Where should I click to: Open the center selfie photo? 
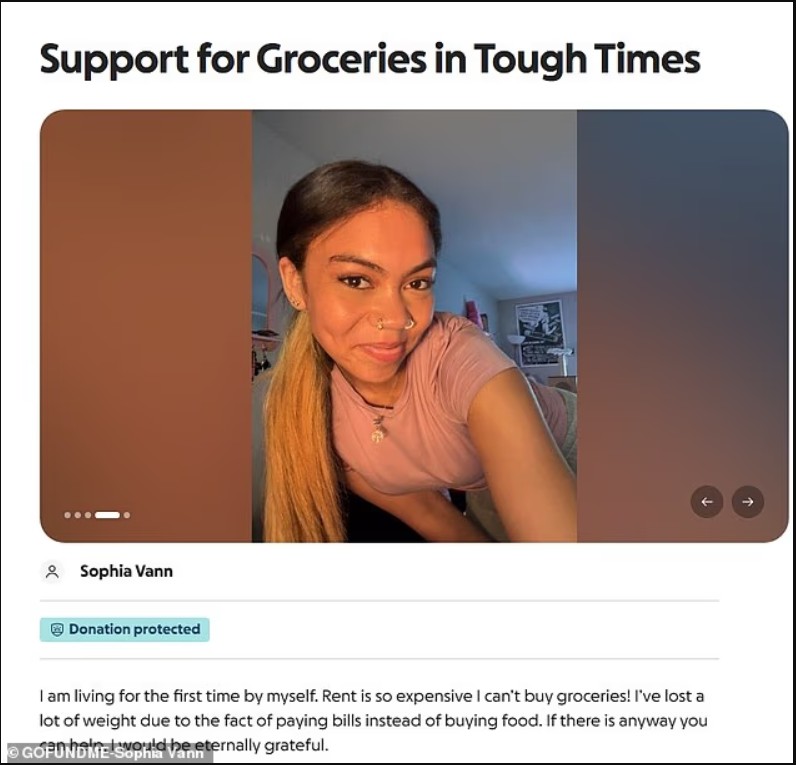click(414, 326)
